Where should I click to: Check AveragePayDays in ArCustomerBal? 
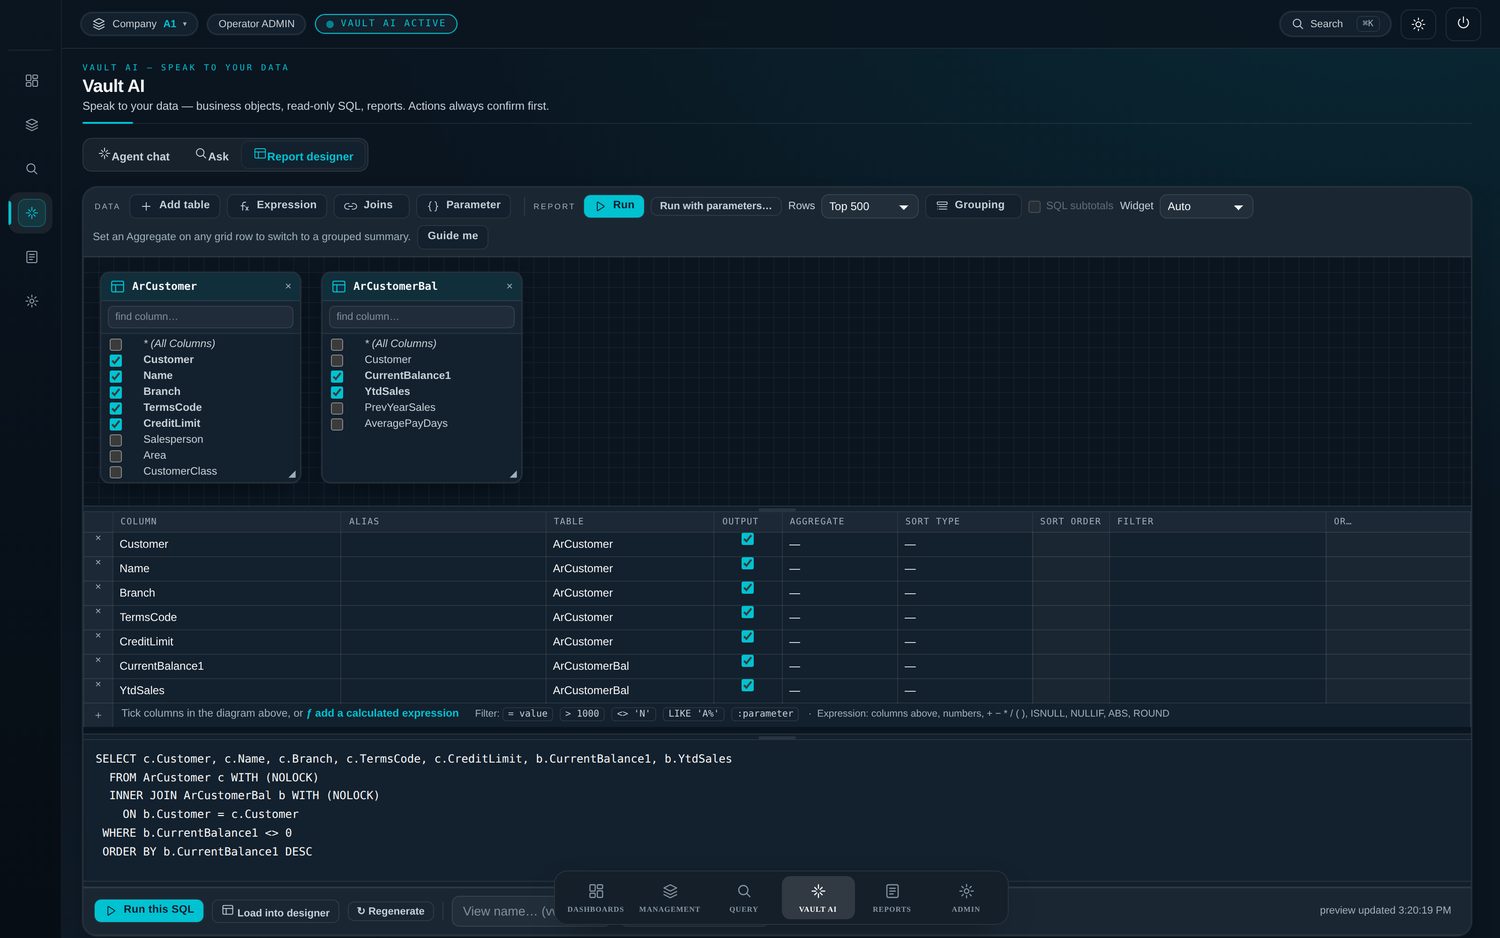[x=337, y=424]
